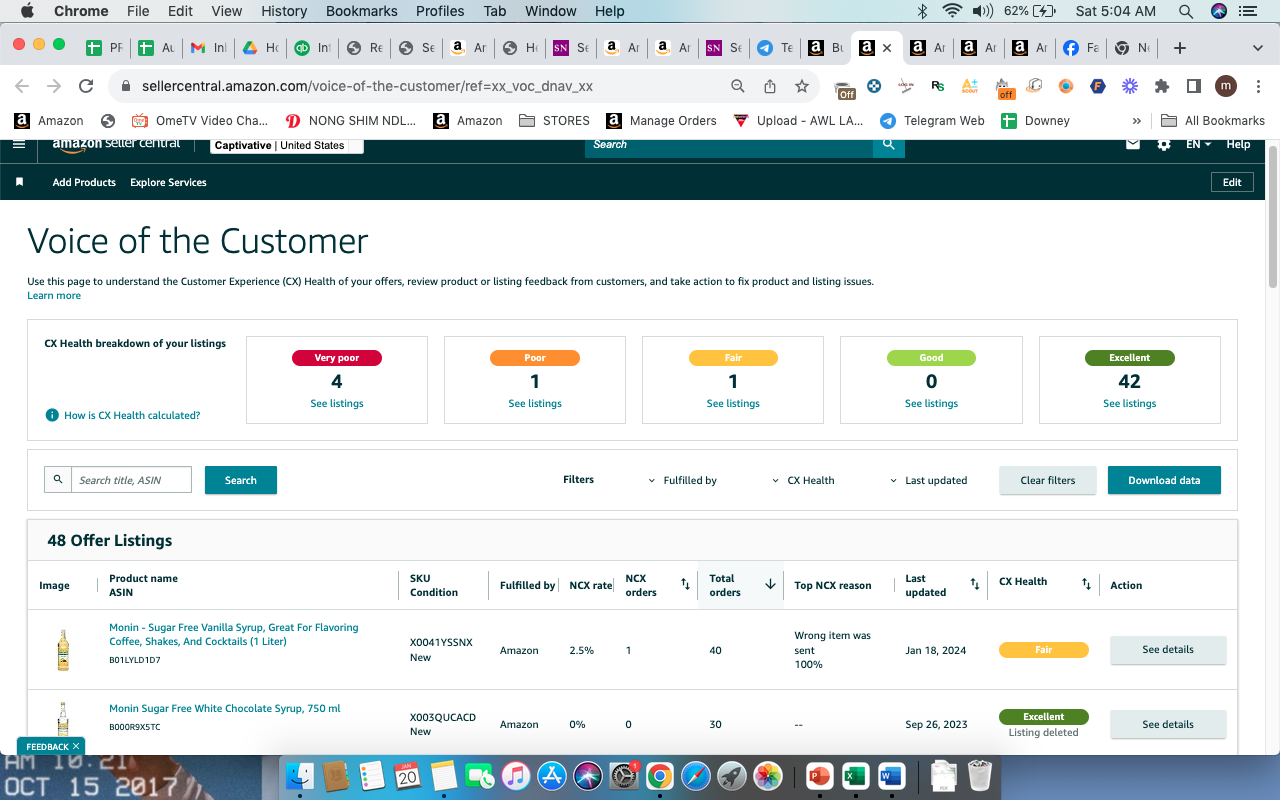Screen dimensions: 1280x800
Task: Open Chrome's three-dot menu
Action: click(x=1257, y=86)
